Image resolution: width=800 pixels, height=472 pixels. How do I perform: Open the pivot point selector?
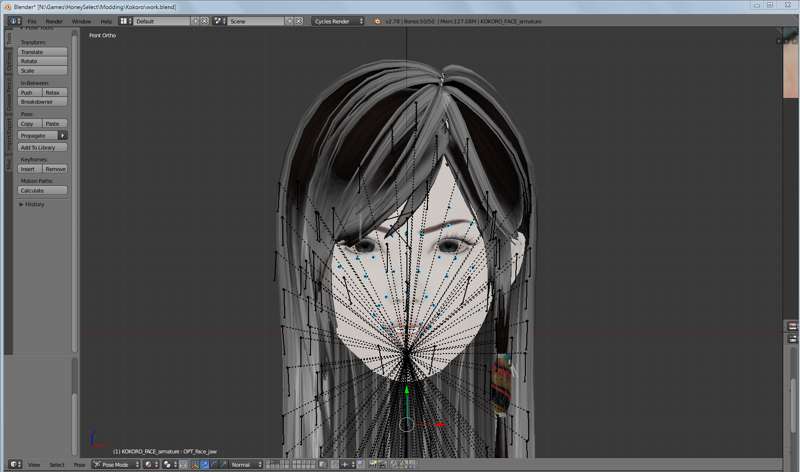point(170,464)
